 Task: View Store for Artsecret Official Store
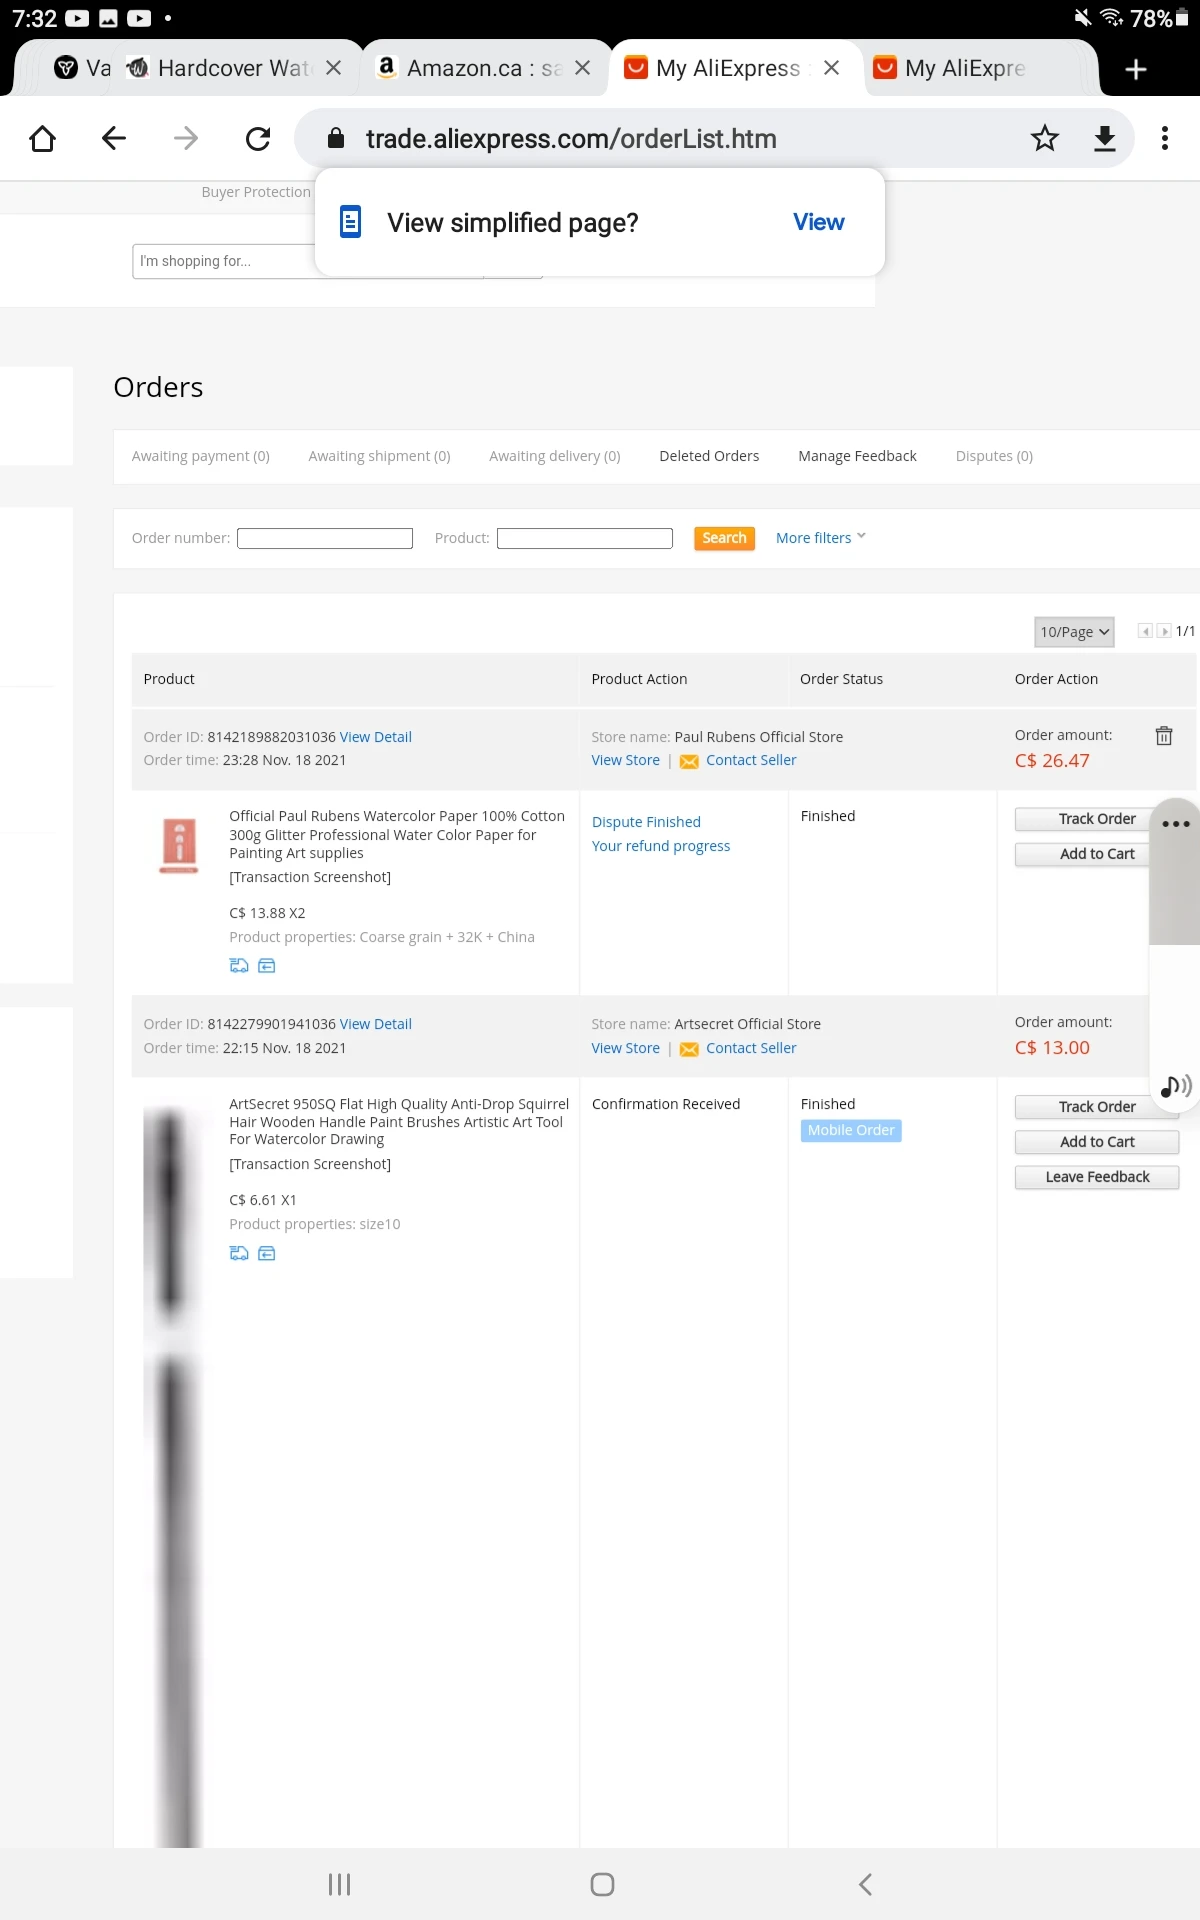click(626, 1048)
